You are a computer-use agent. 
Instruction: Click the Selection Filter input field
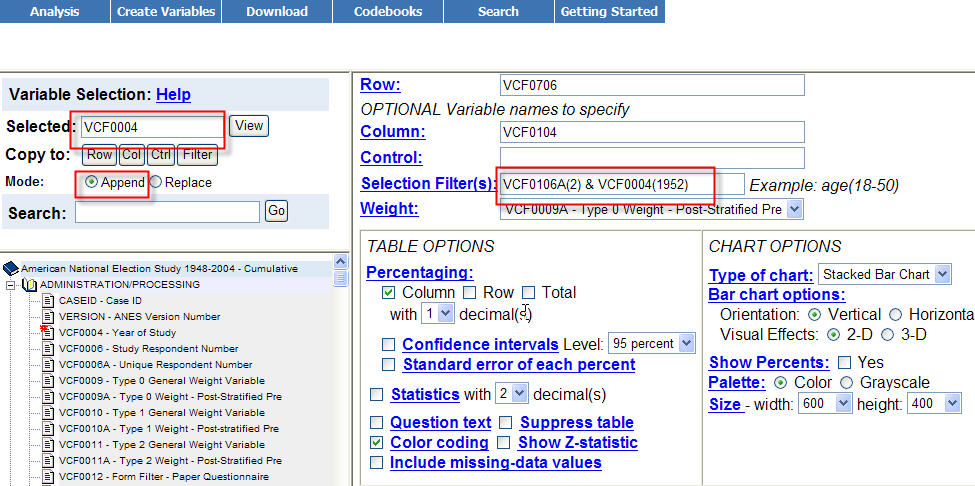click(x=621, y=184)
